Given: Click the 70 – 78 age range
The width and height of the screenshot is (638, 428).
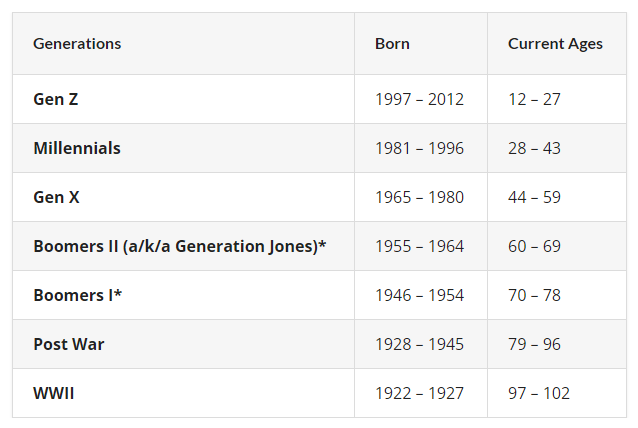Looking at the screenshot, I should 534,295.
